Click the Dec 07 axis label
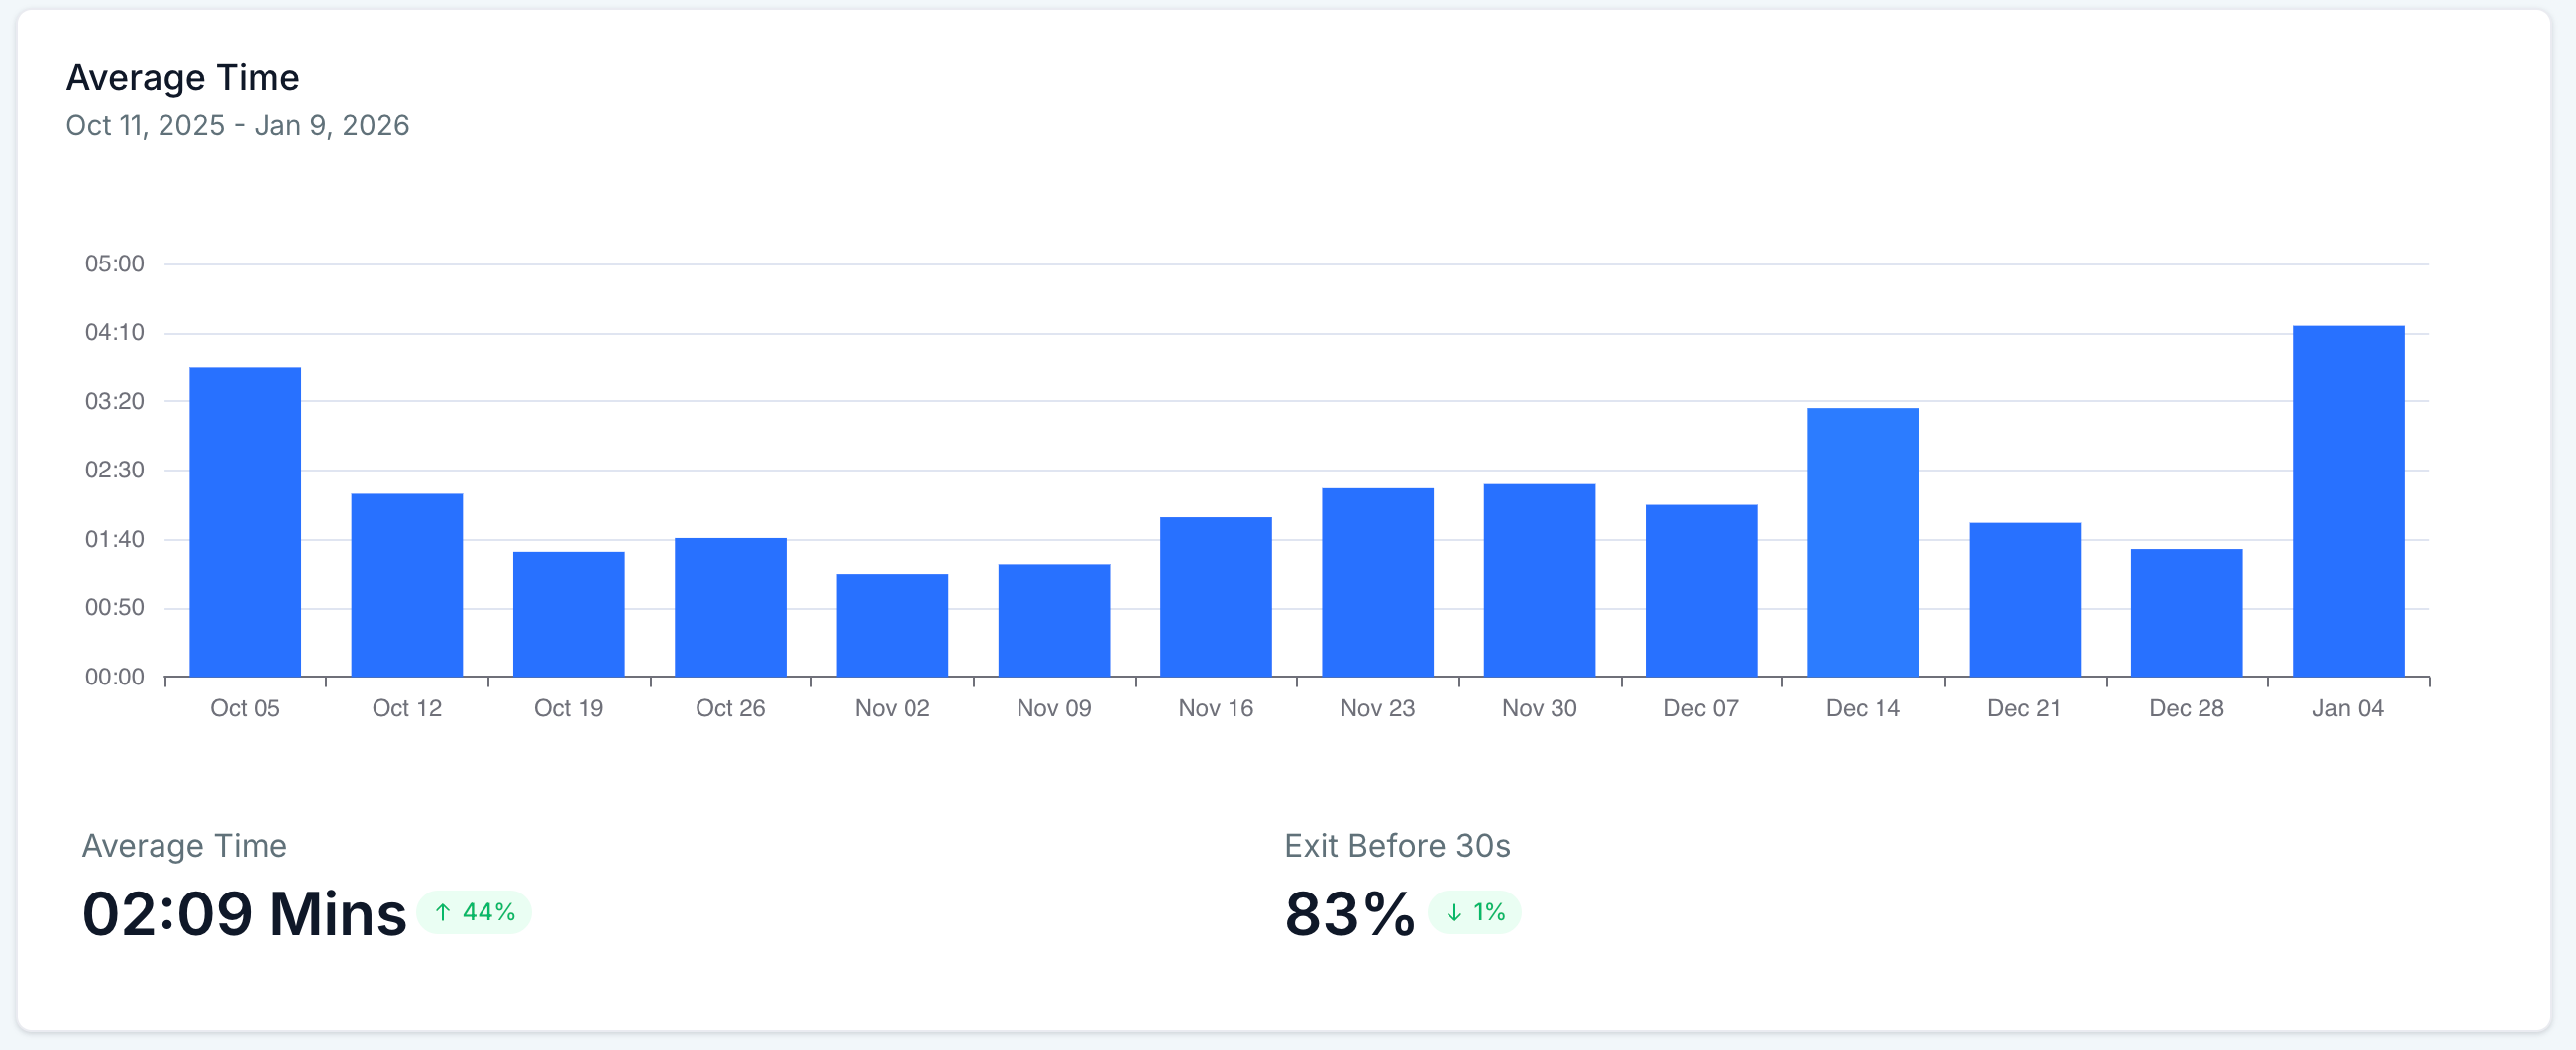Image resolution: width=2576 pixels, height=1050 pixels. tap(1700, 707)
